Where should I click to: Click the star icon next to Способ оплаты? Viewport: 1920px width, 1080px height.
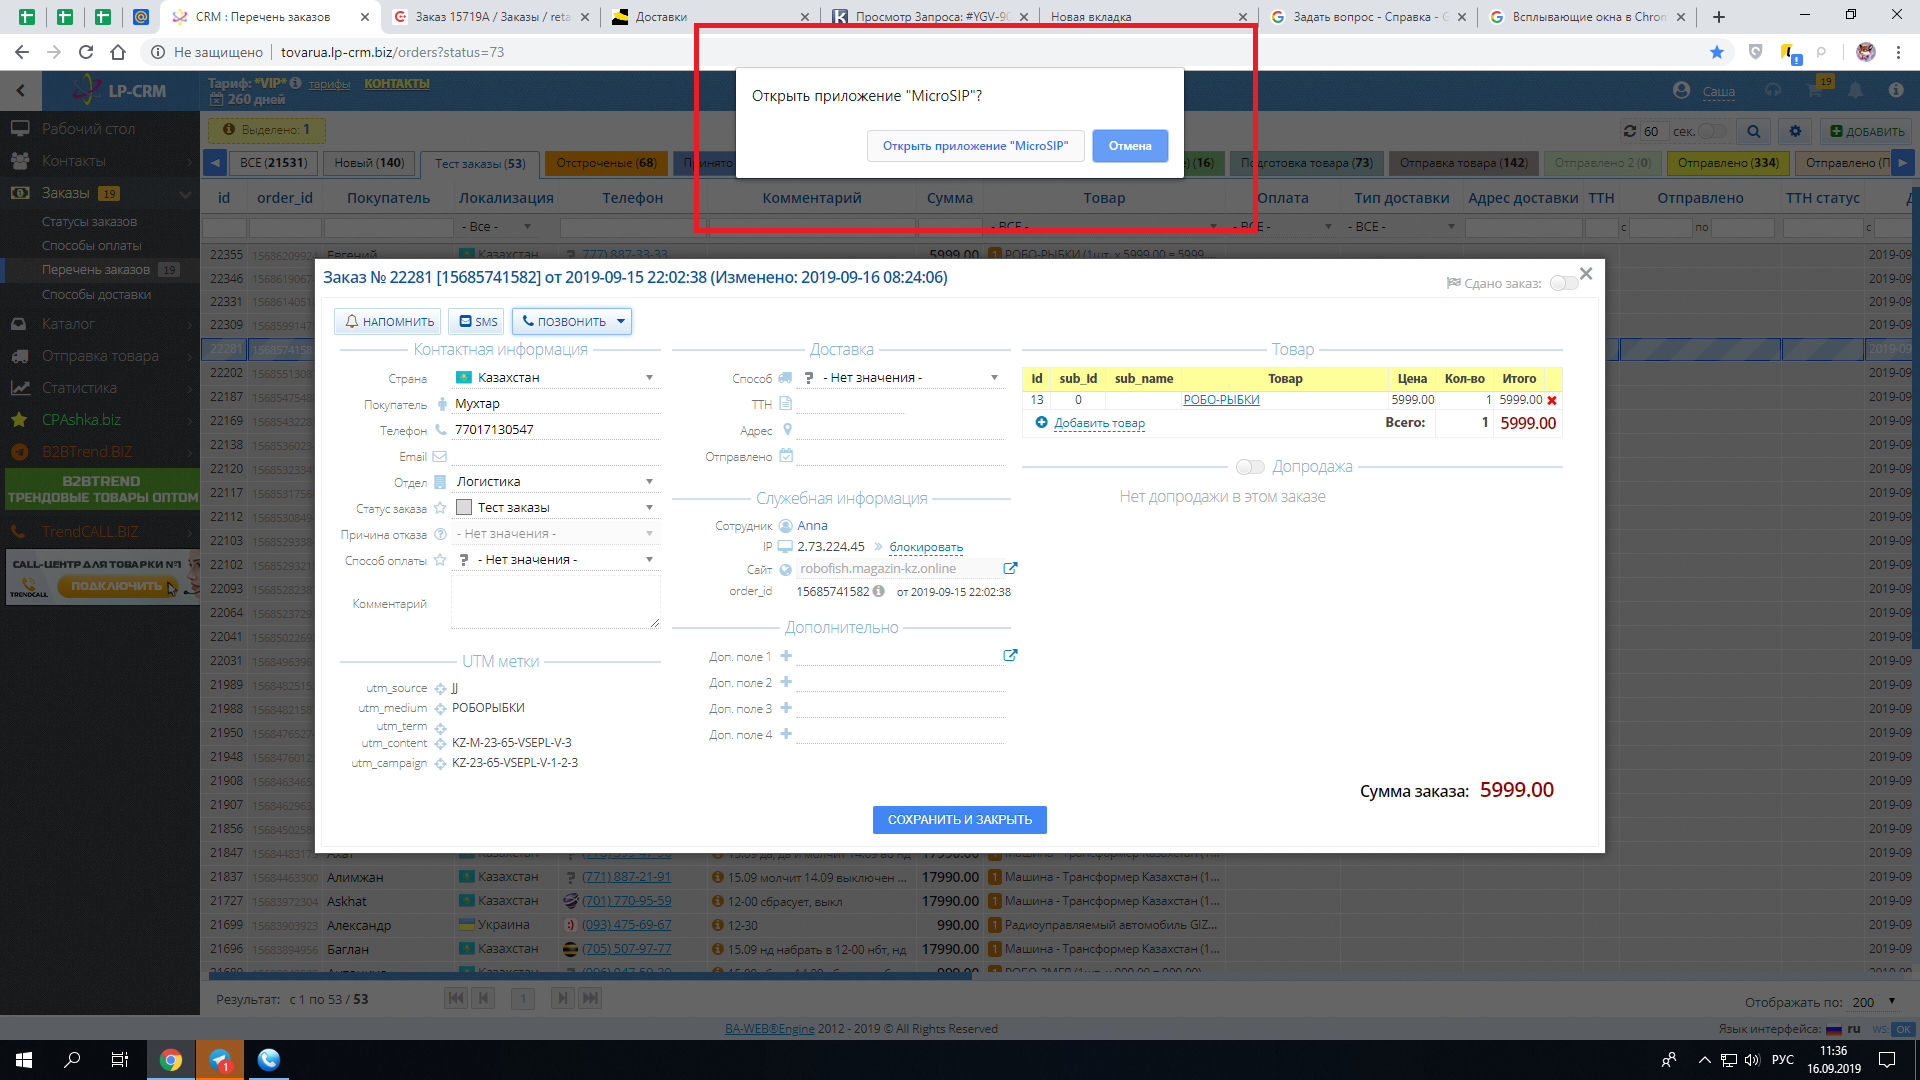pos(440,560)
